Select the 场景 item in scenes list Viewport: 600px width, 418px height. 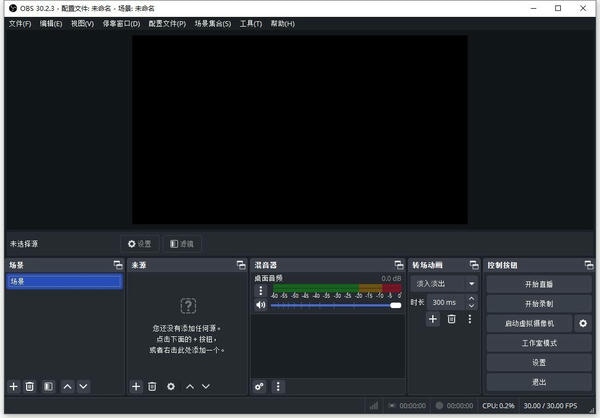click(x=64, y=281)
